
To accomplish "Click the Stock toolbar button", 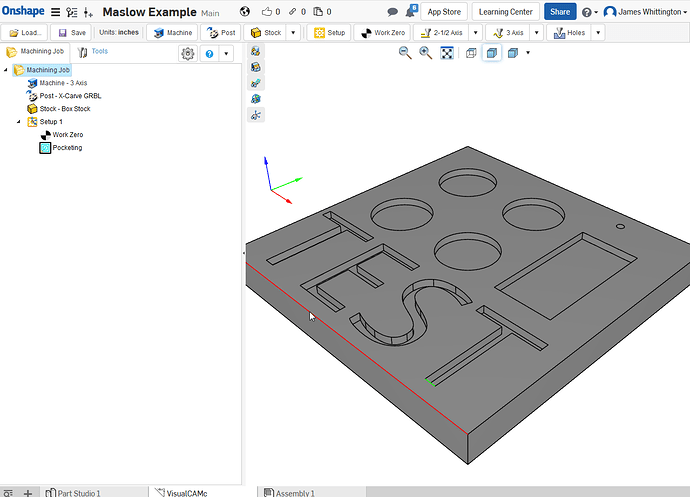I will tap(265, 33).
